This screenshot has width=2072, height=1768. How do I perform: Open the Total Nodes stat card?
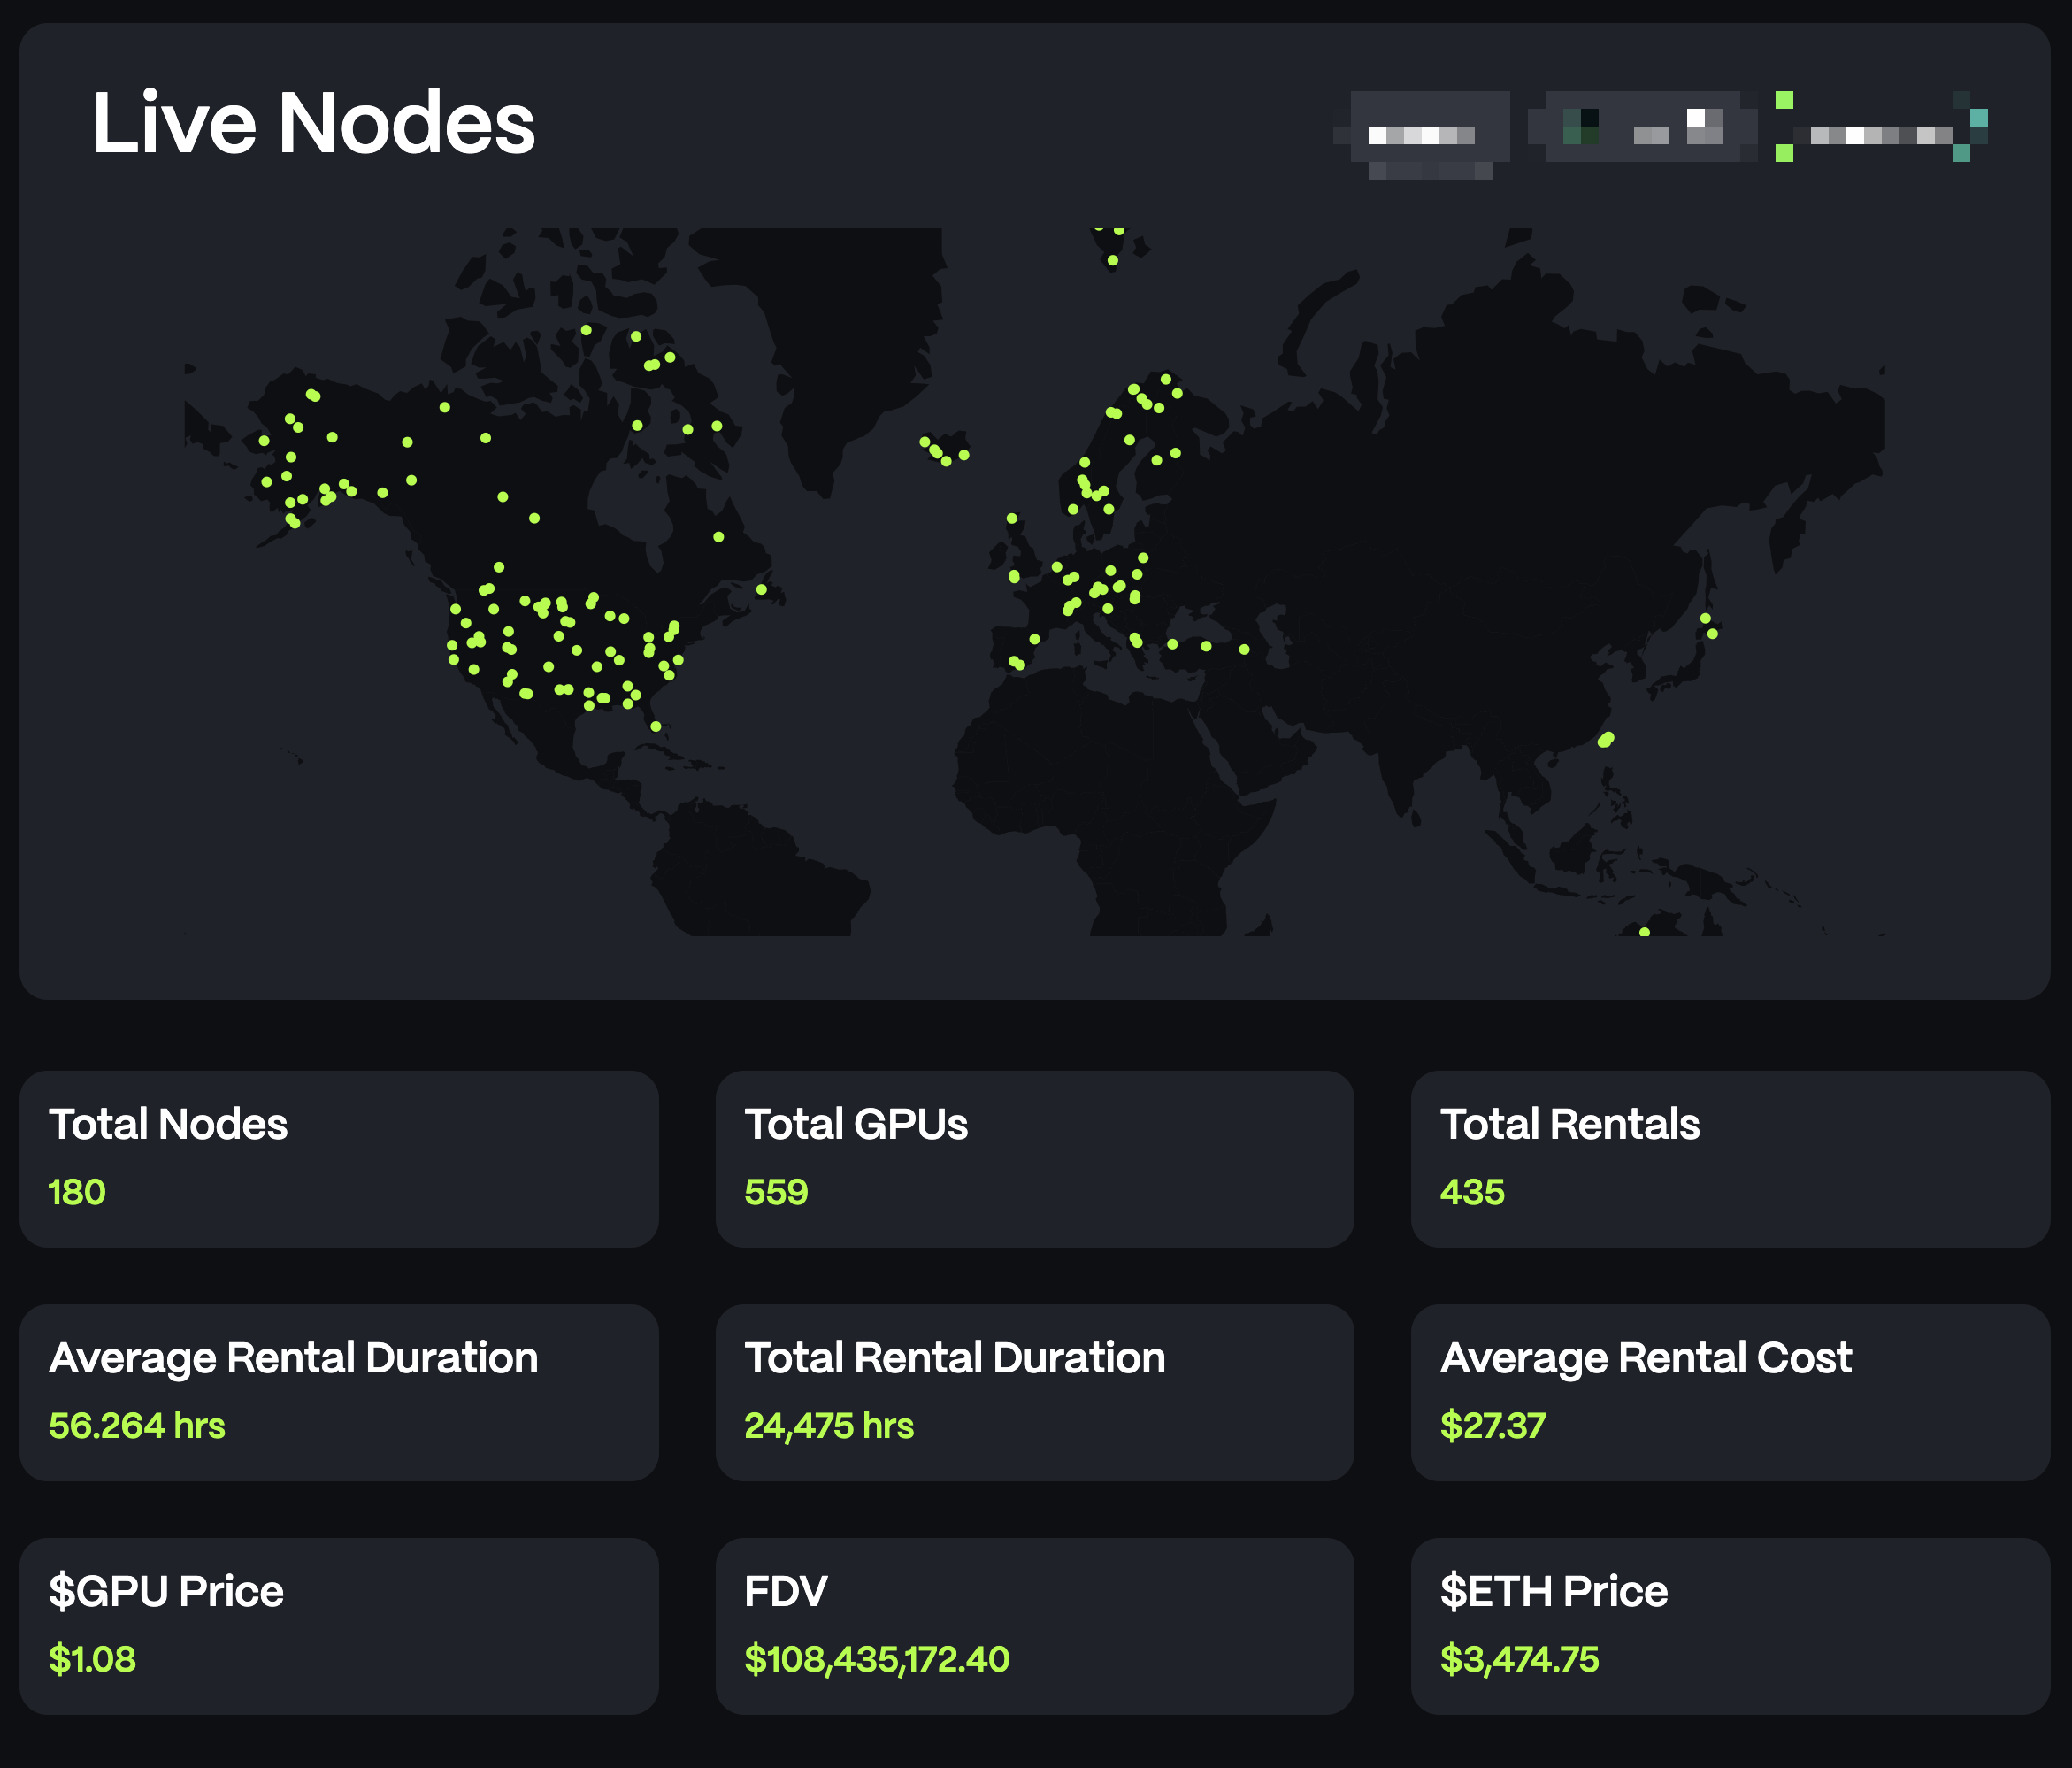[x=338, y=1158]
